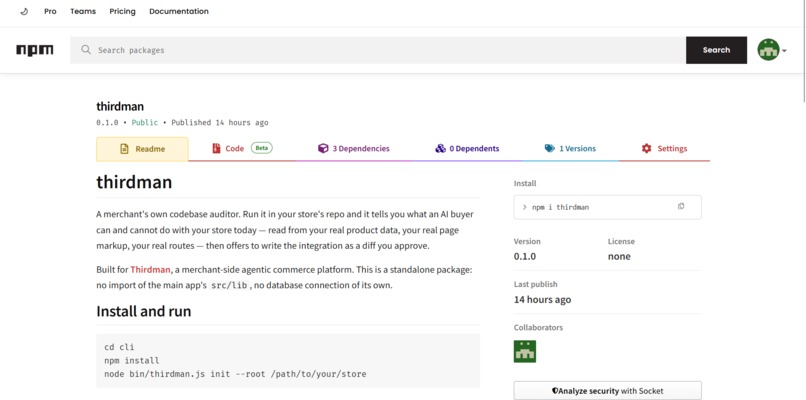Image resolution: width=806 pixels, height=400 pixels.
Task: Click the Beta badge on Code tab
Action: 262,148
